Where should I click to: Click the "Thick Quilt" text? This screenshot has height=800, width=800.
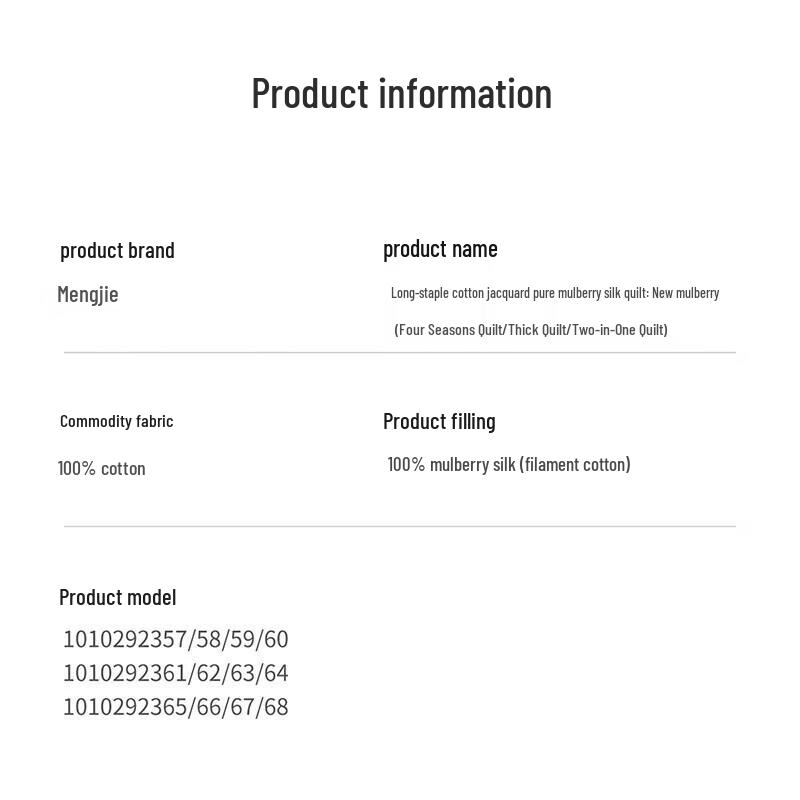coord(537,330)
